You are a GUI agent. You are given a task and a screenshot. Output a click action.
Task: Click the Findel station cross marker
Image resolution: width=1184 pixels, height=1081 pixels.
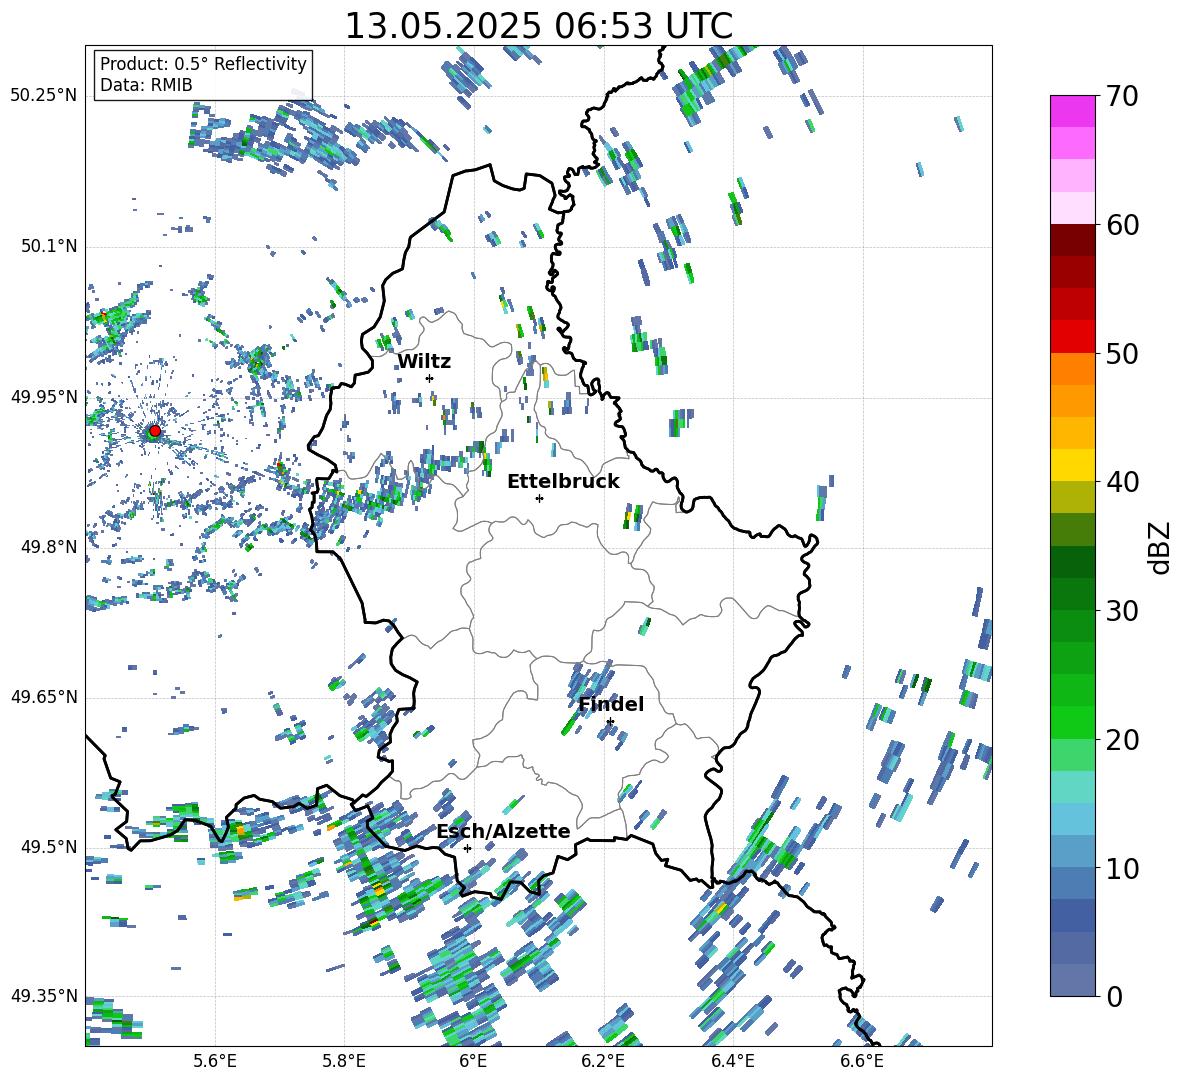[609, 722]
